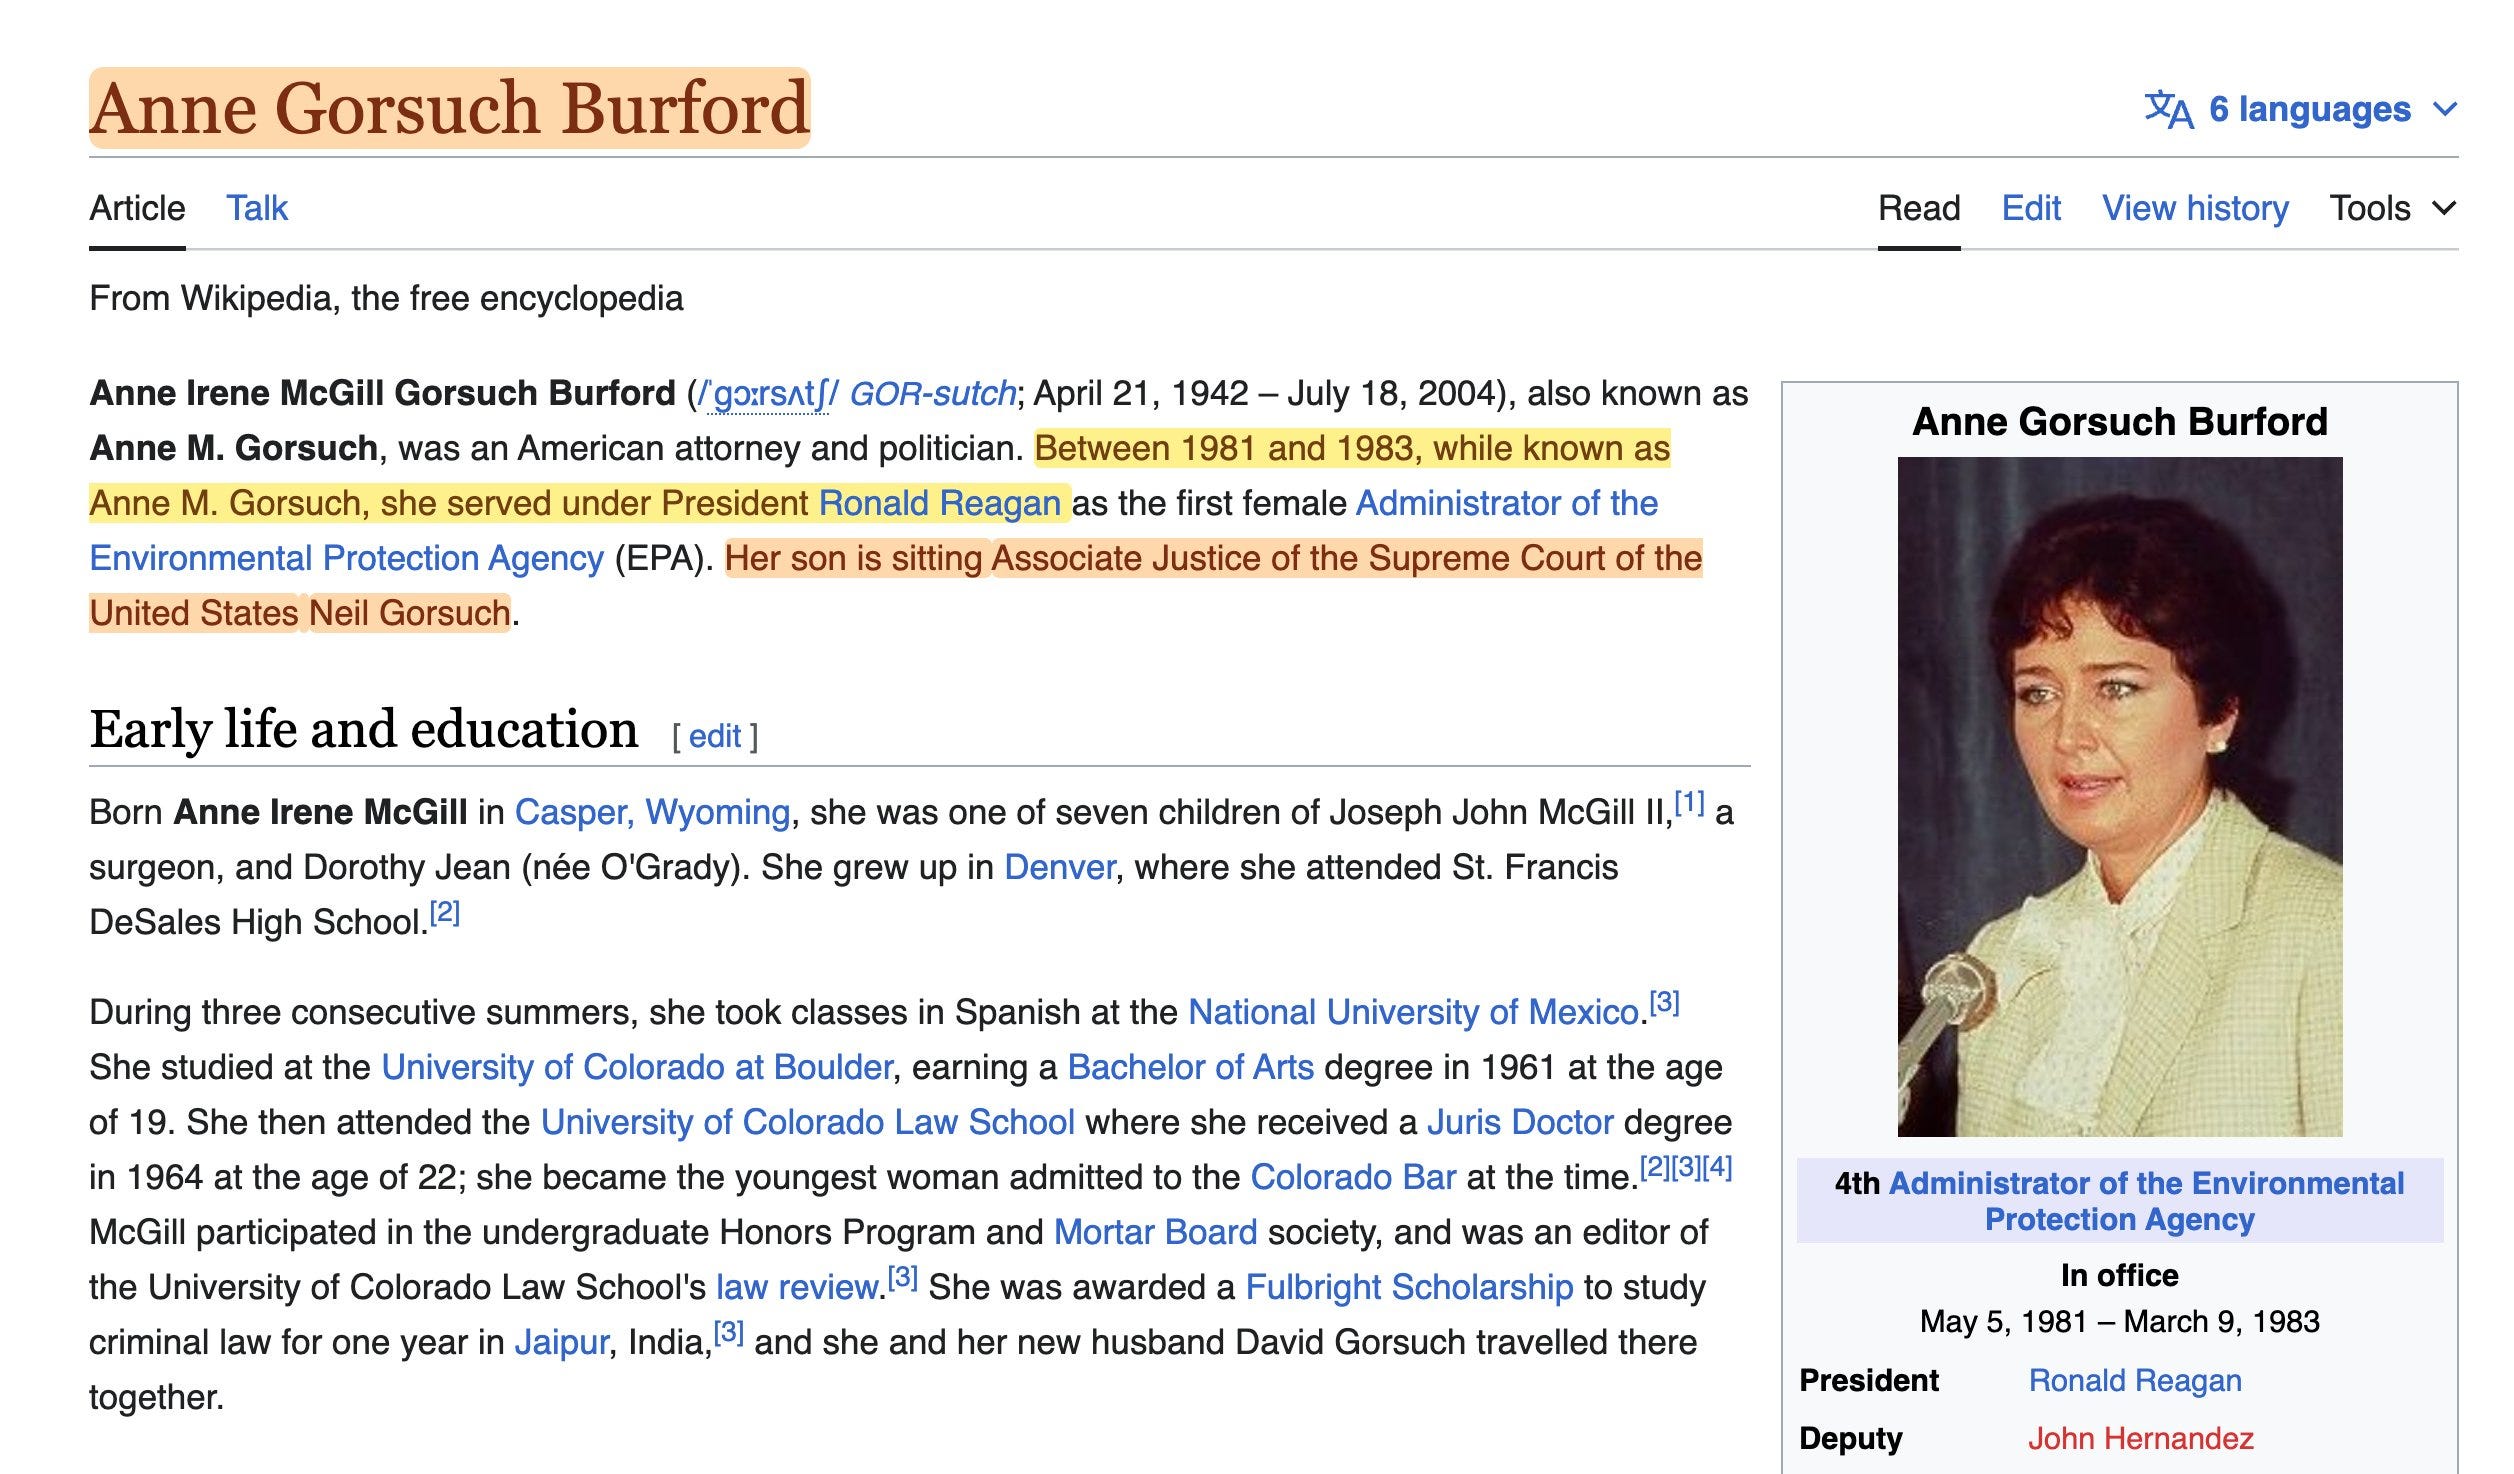Click the Colorado Bar link
The height and width of the screenshot is (1474, 2514).
click(1353, 1177)
